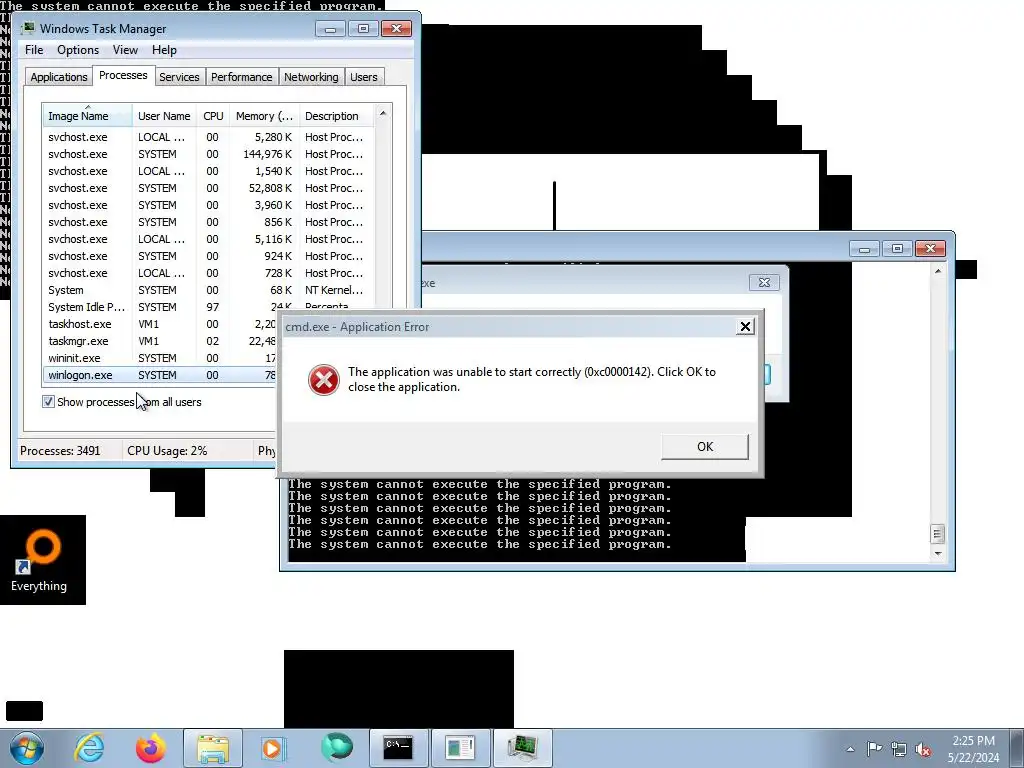Screen dimensions: 1024x768
Task: Click the red error icon in dialog
Action: click(x=323, y=379)
